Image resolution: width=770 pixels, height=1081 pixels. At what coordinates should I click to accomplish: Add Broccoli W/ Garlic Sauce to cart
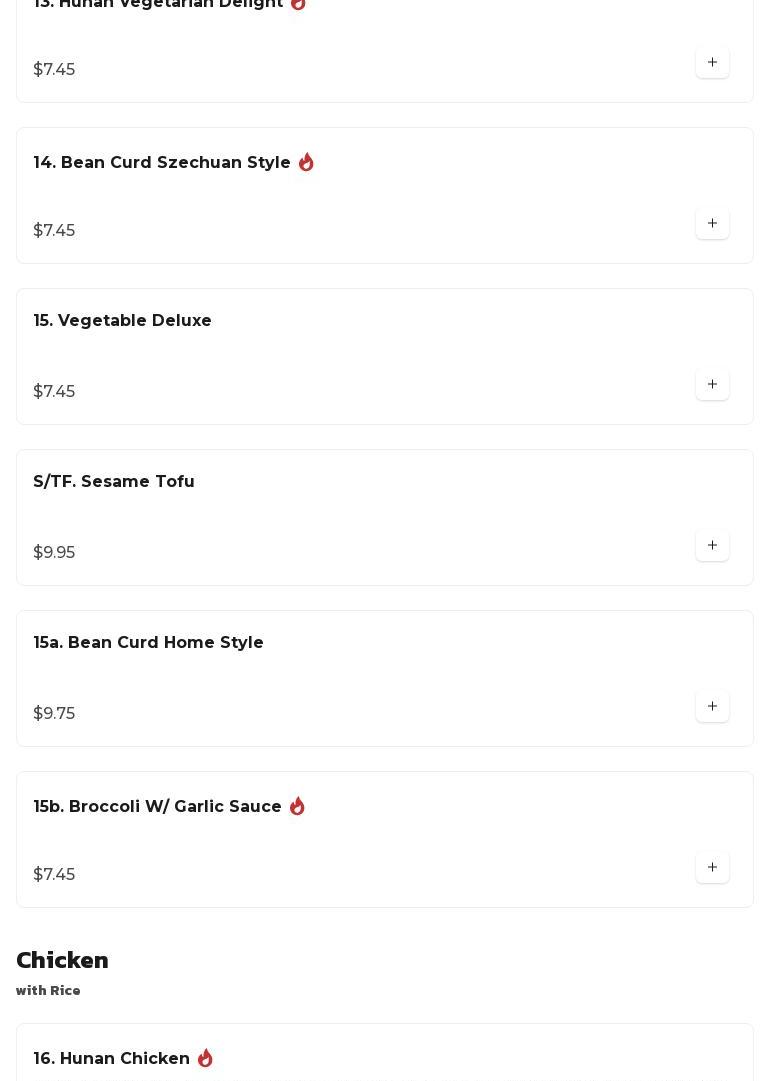712,868
